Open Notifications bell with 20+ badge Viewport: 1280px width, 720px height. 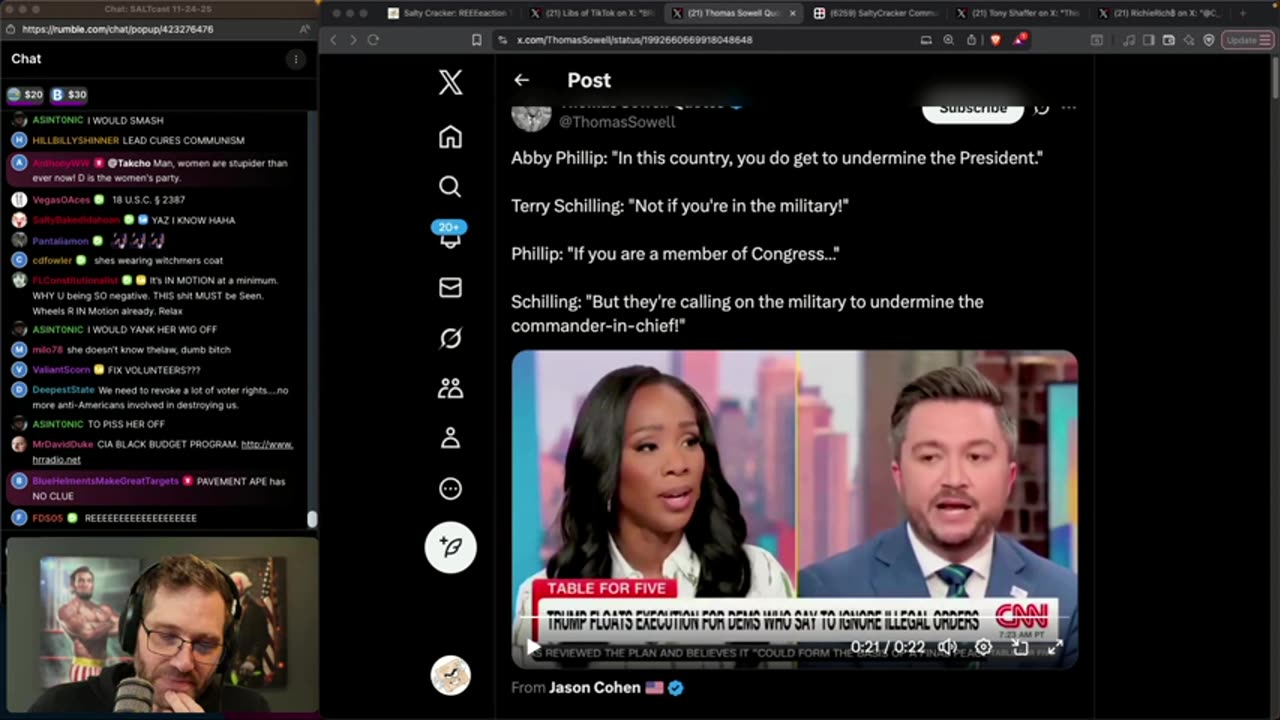point(450,235)
